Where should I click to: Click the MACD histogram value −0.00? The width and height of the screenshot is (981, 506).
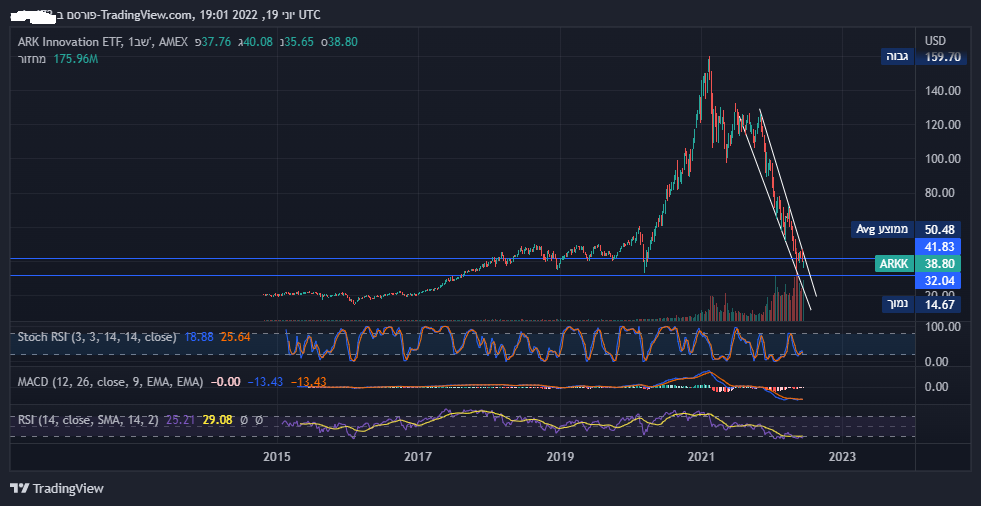pos(226,382)
